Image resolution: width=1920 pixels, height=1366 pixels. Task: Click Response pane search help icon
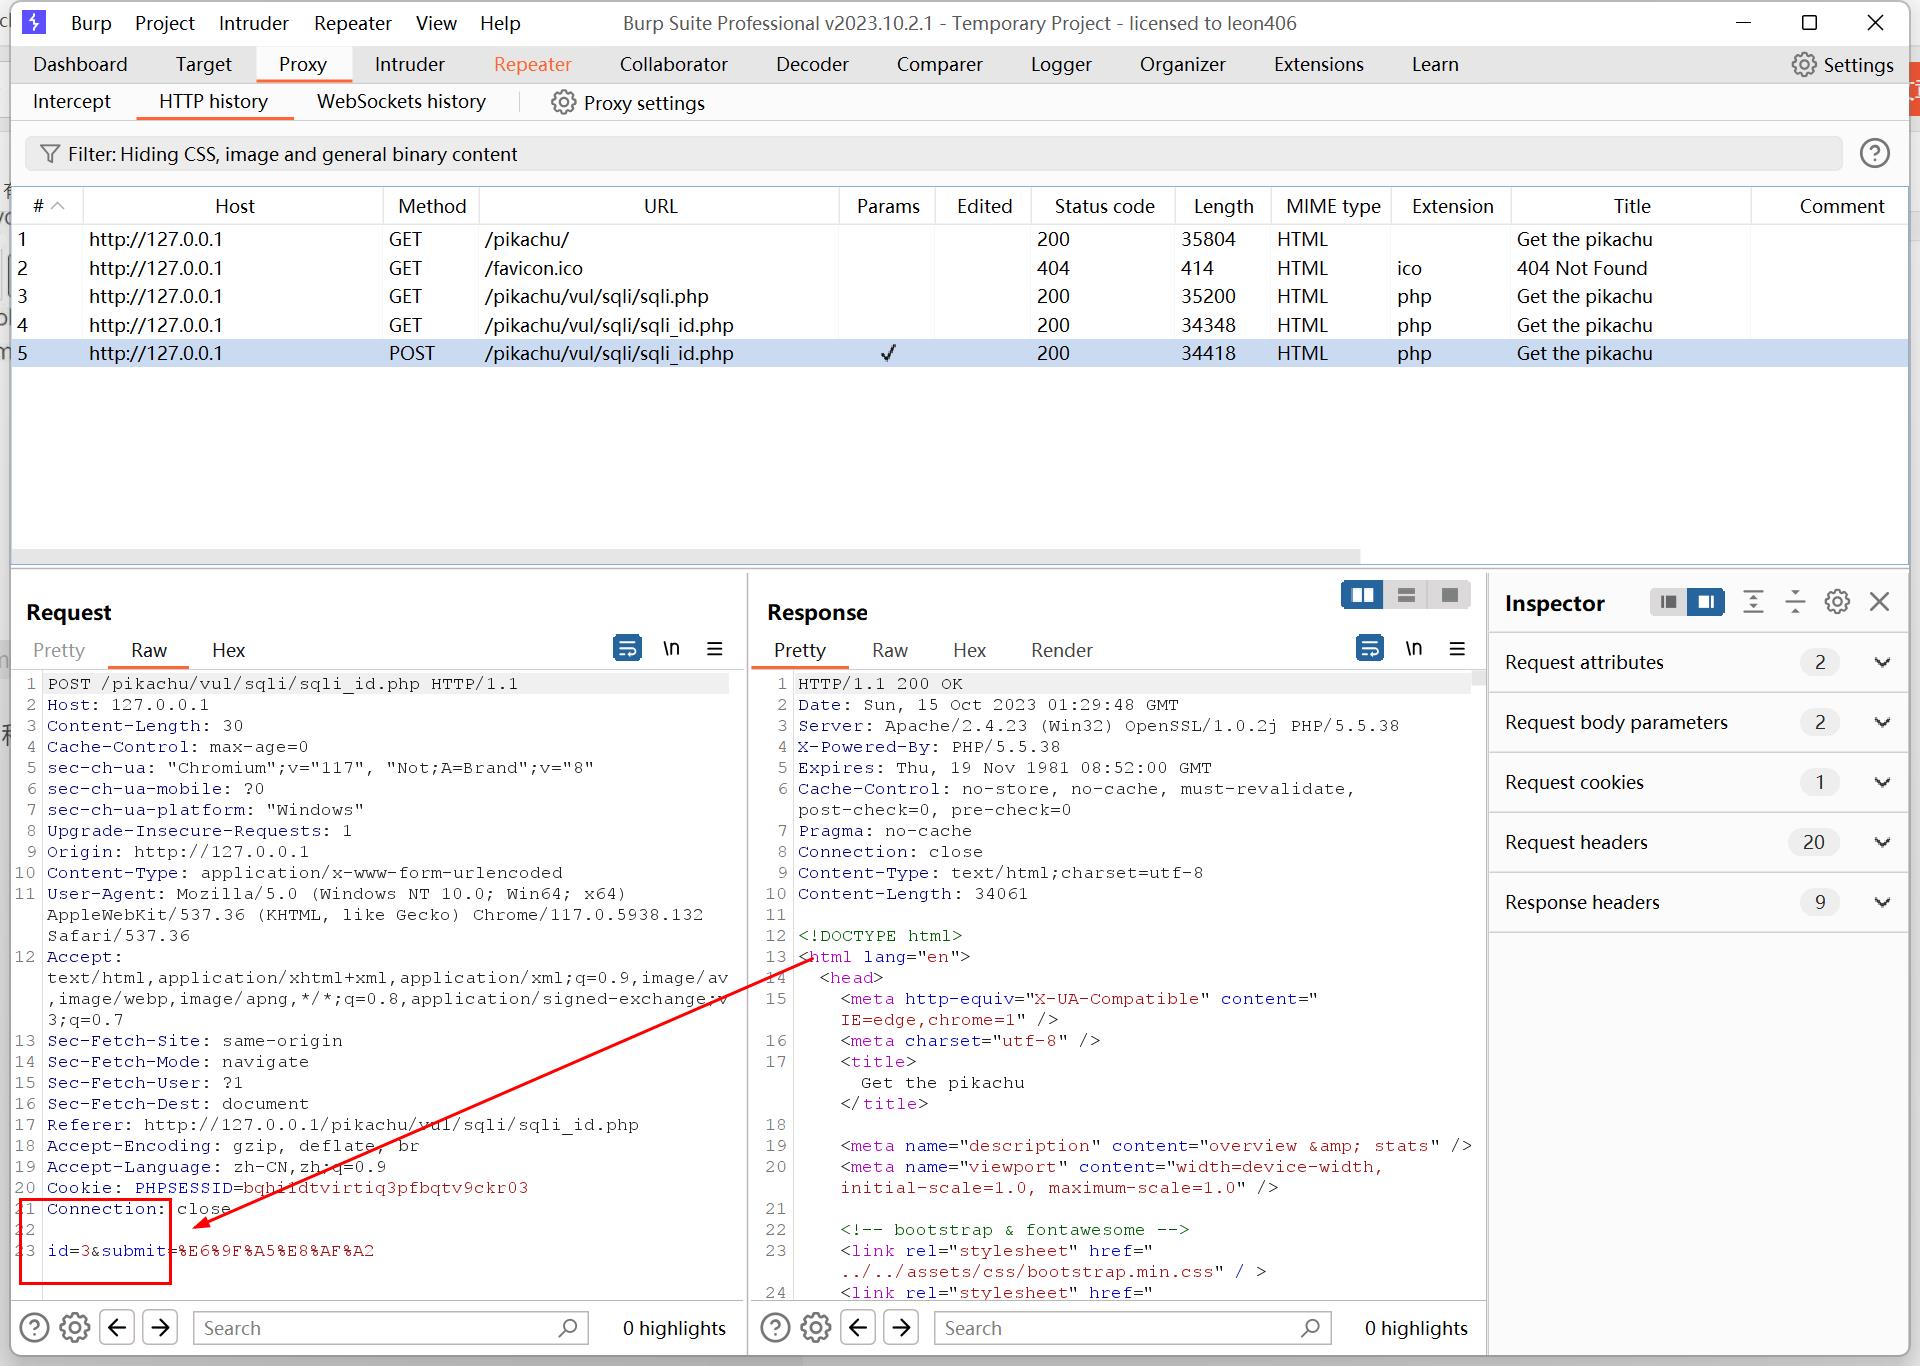(775, 1327)
